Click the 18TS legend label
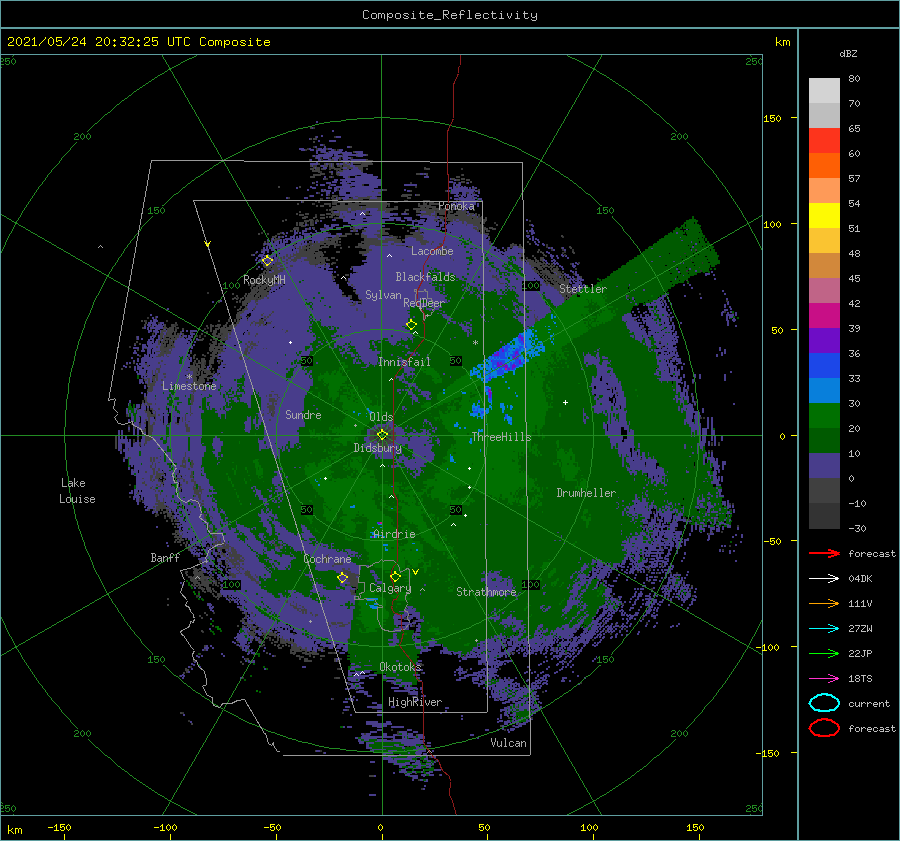900x841 pixels. (860, 679)
